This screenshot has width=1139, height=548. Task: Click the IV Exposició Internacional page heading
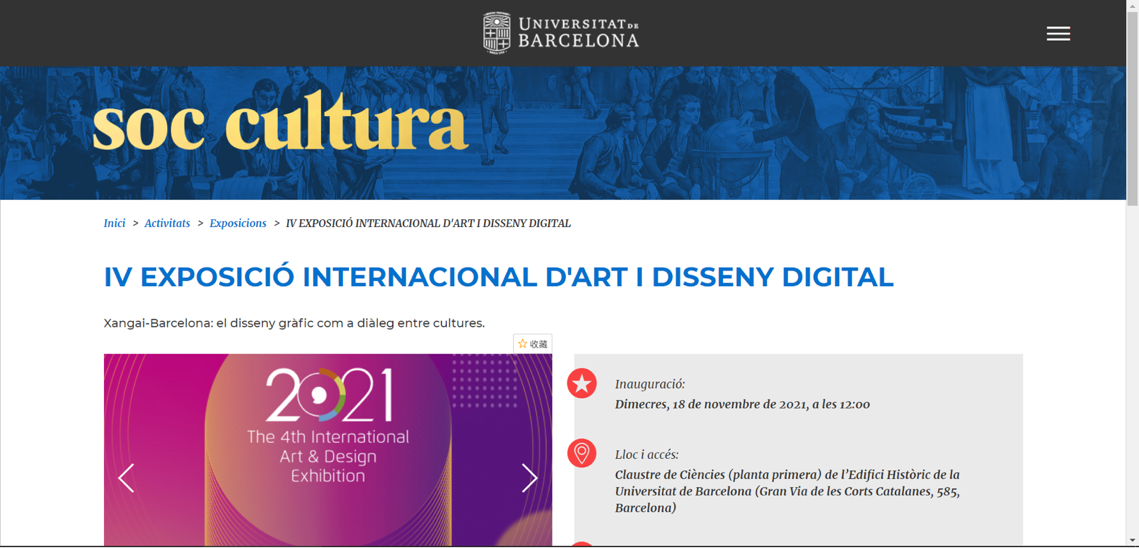coord(498,277)
